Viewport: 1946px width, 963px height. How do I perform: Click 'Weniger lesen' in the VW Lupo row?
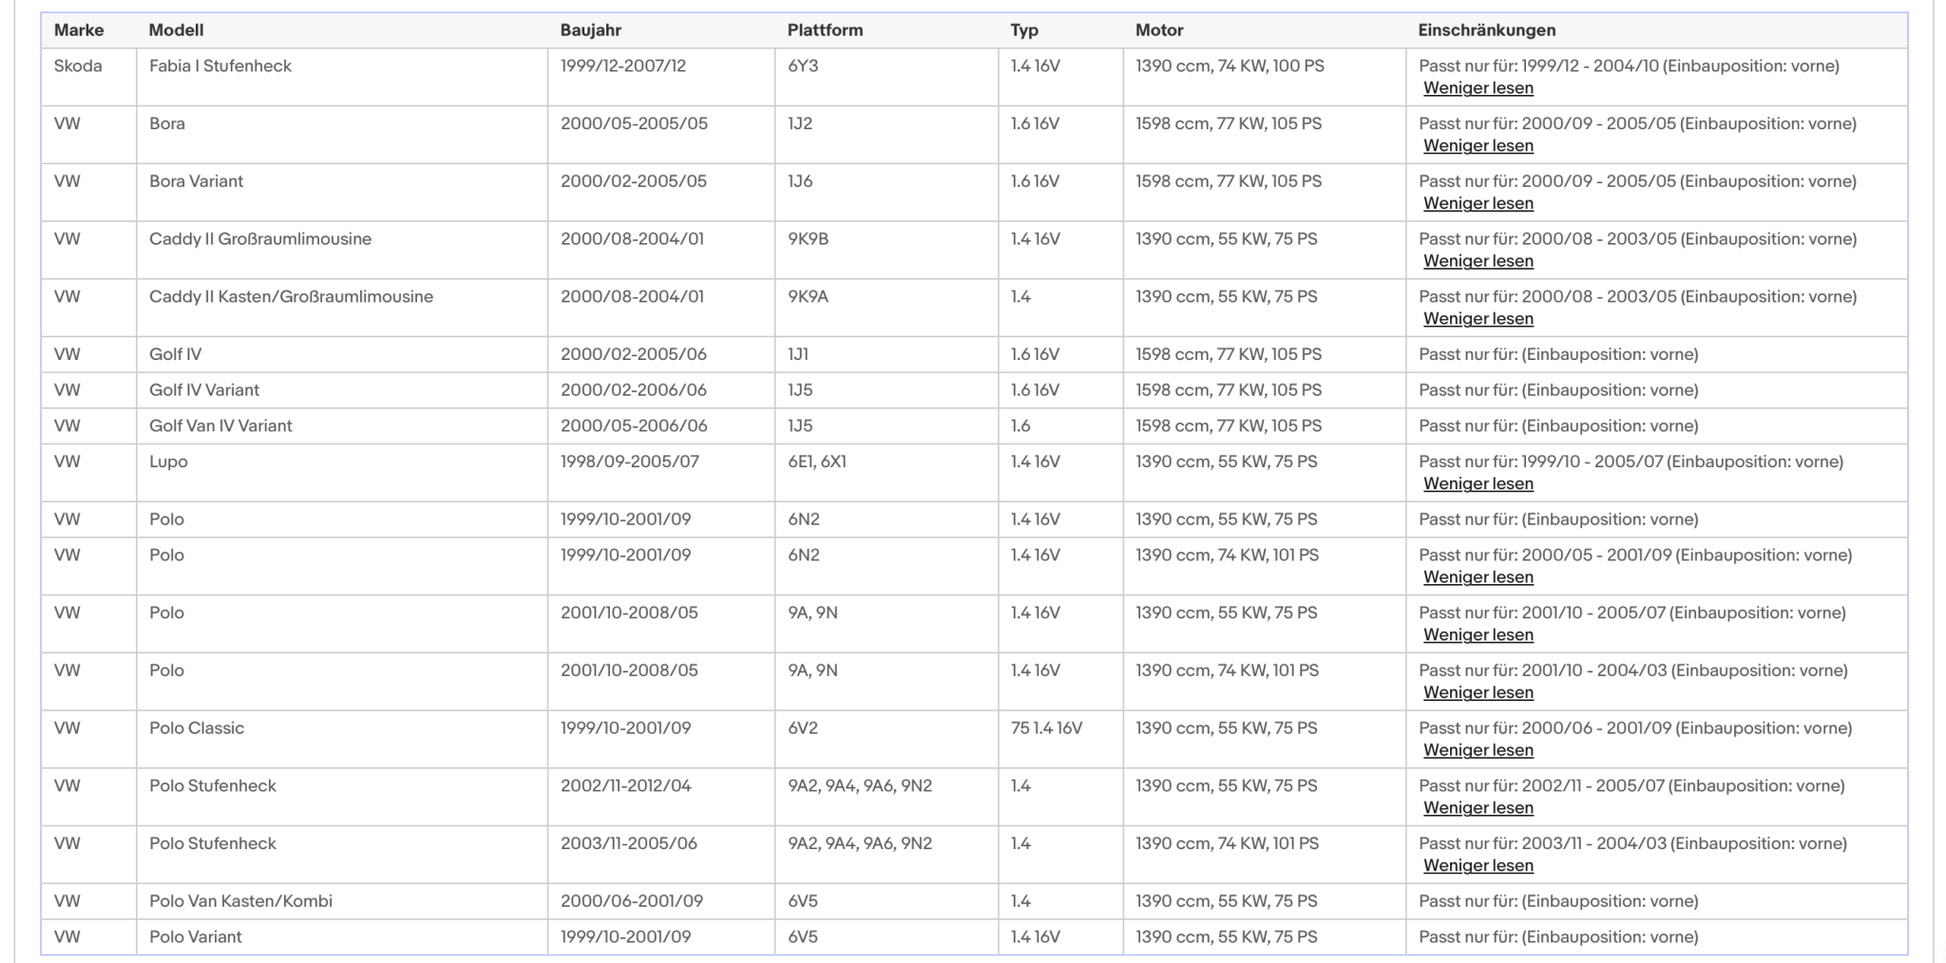(x=1477, y=484)
